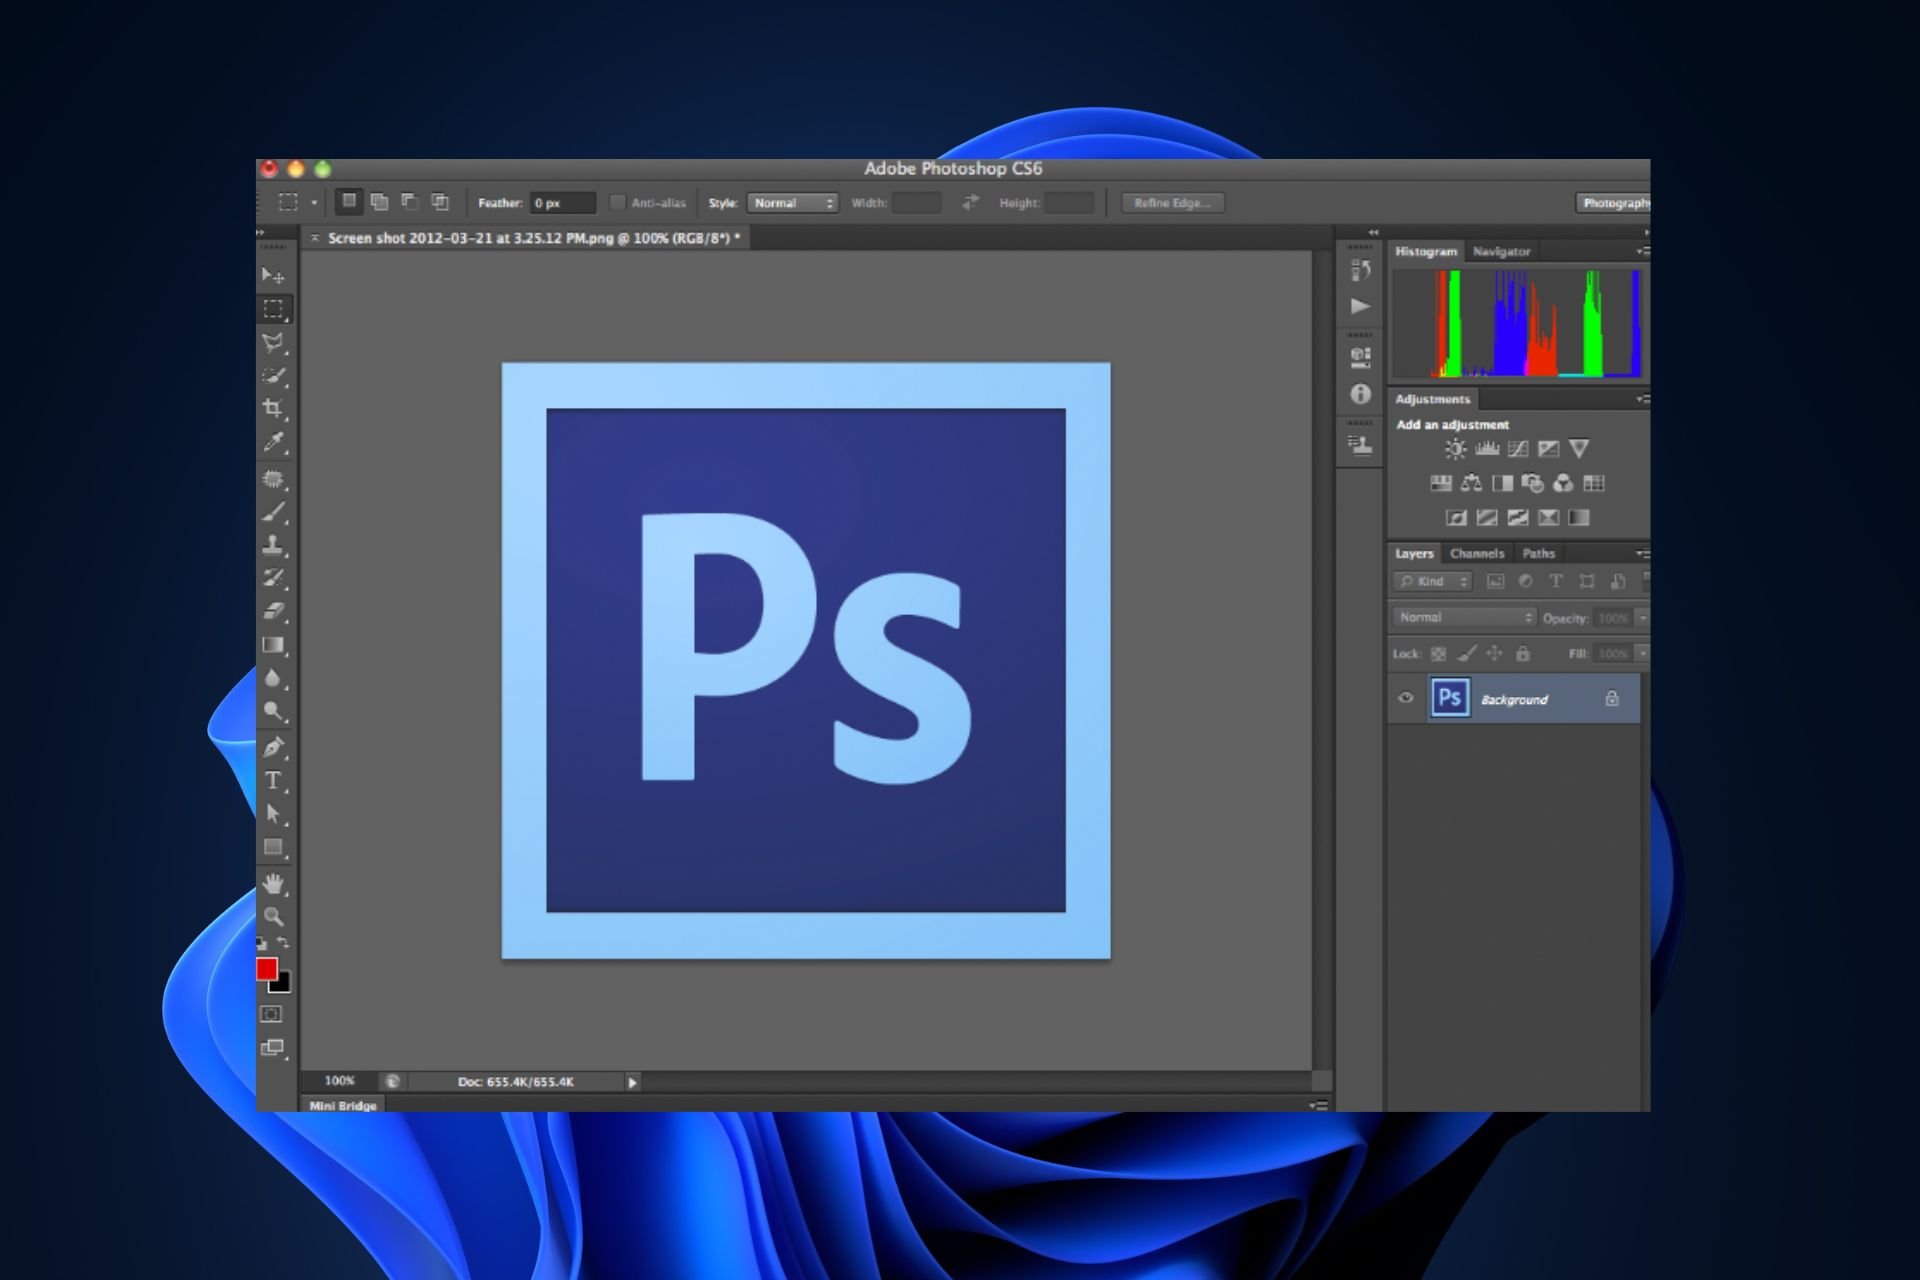Image resolution: width=1920 pixels, height=1280 pixels.
Task: Open the Layers panel options menu
Action: click(1642, 553)
